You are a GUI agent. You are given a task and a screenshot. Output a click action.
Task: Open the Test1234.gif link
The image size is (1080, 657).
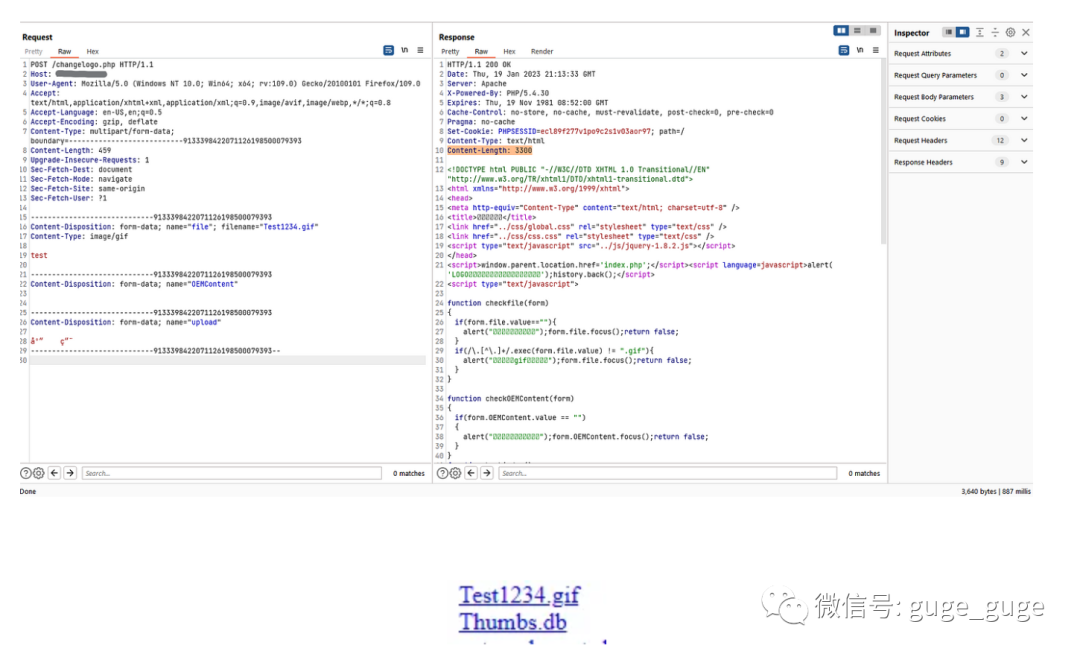(x=519, y=594)
